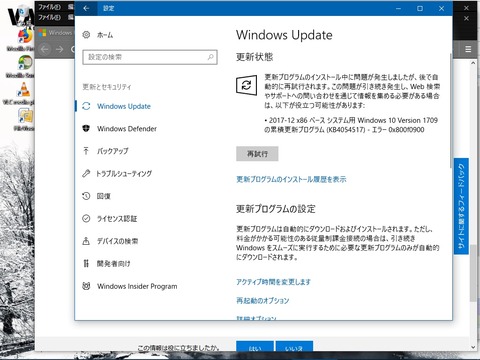Screen dimensions: 480x360
Task: Open the 回復 section
Action: [x=103, y=196]
